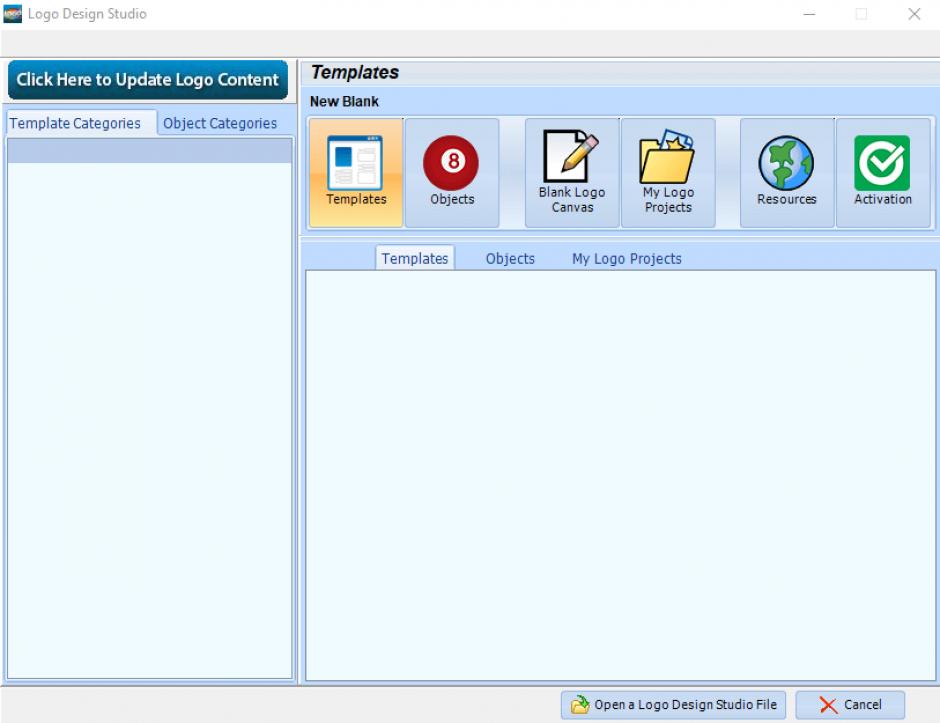Cancel the startup dialog
This screenshot has width=940, height=723.
pyautogui.click(x=850, y=704)
